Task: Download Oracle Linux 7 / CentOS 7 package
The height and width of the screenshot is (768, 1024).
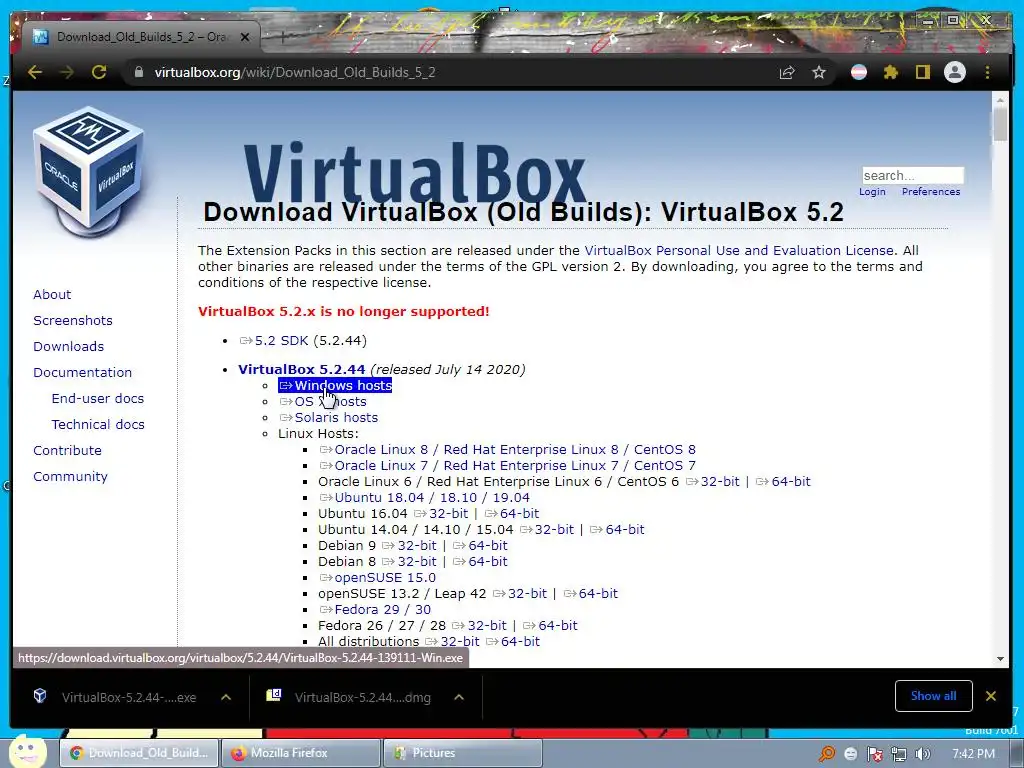Action: tap(508, 466)
